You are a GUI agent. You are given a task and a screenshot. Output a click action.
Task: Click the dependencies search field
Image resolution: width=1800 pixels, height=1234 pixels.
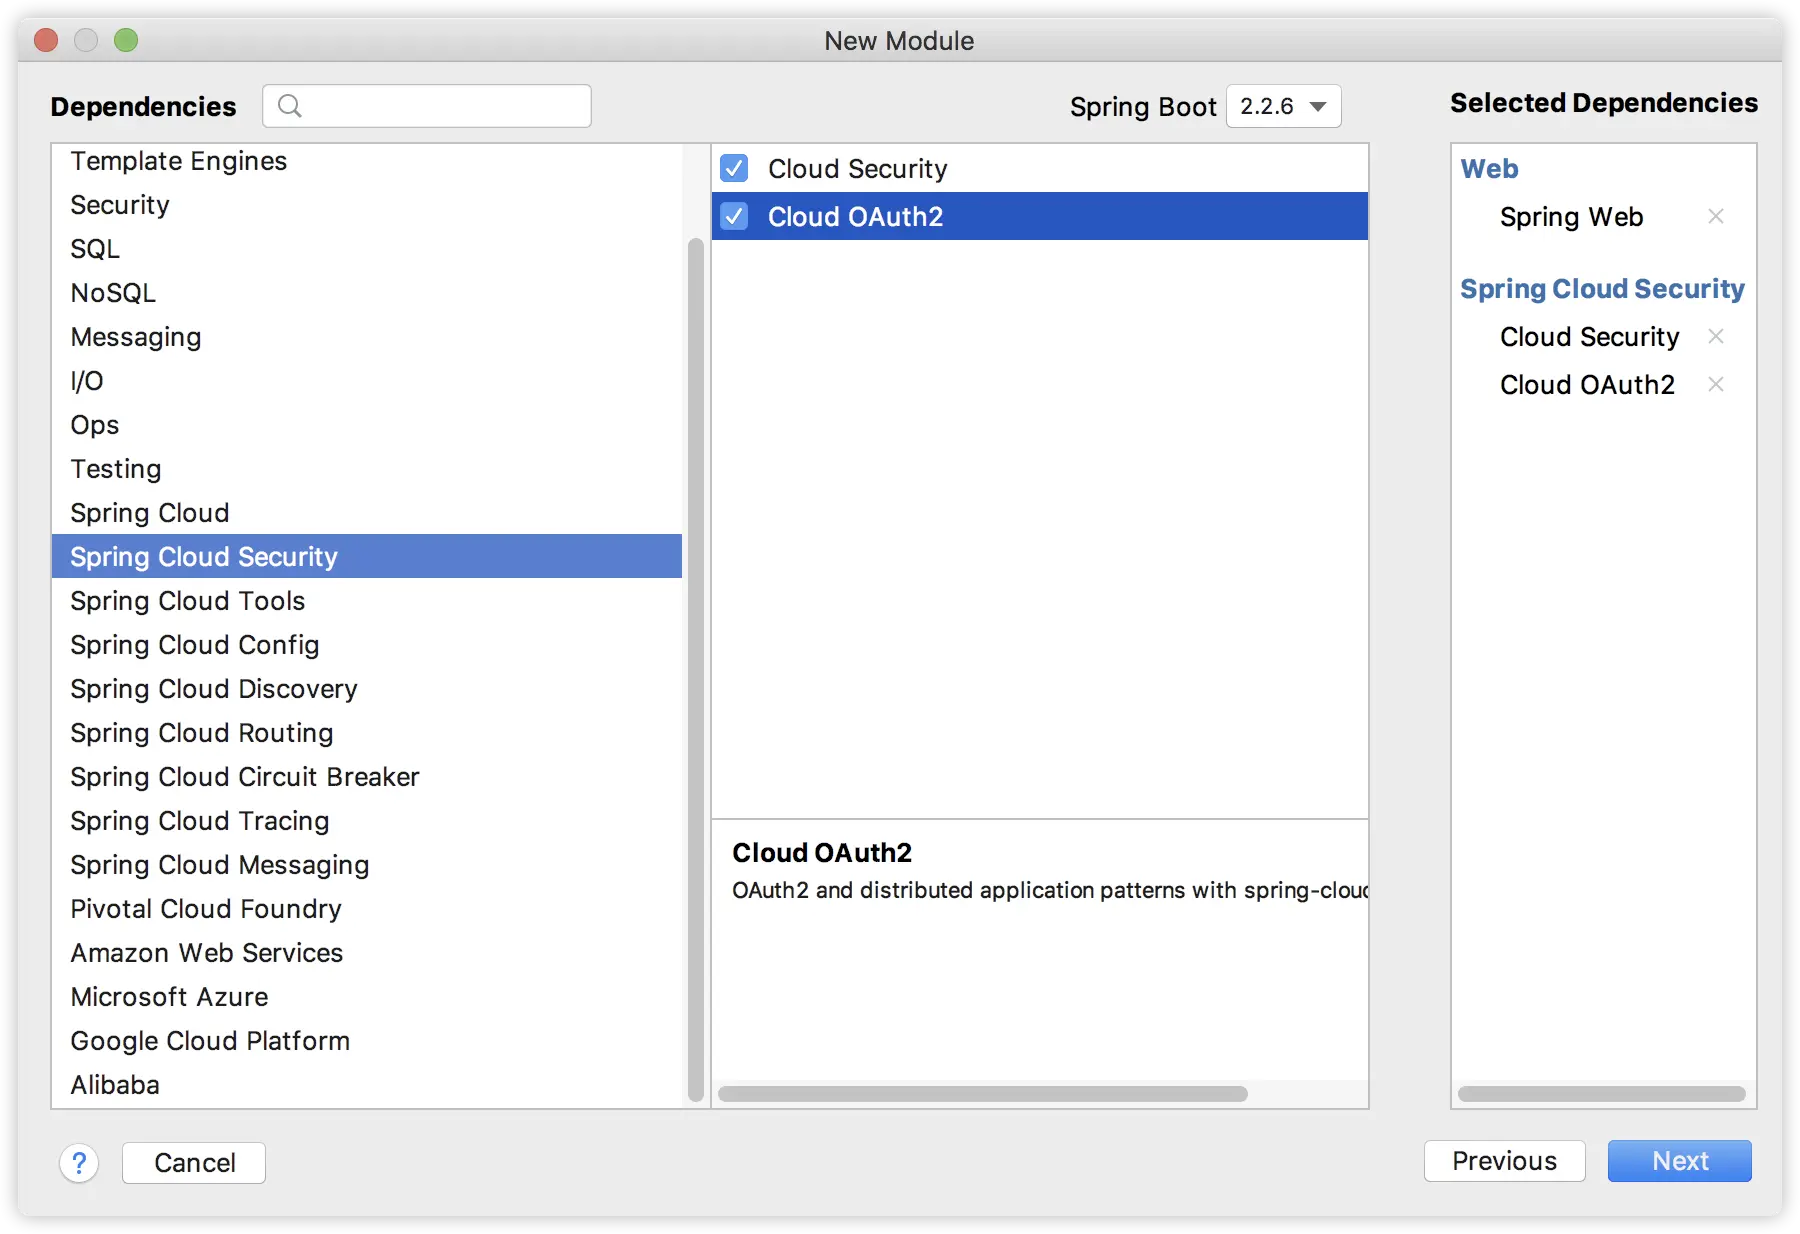click(x=427, y=106)
